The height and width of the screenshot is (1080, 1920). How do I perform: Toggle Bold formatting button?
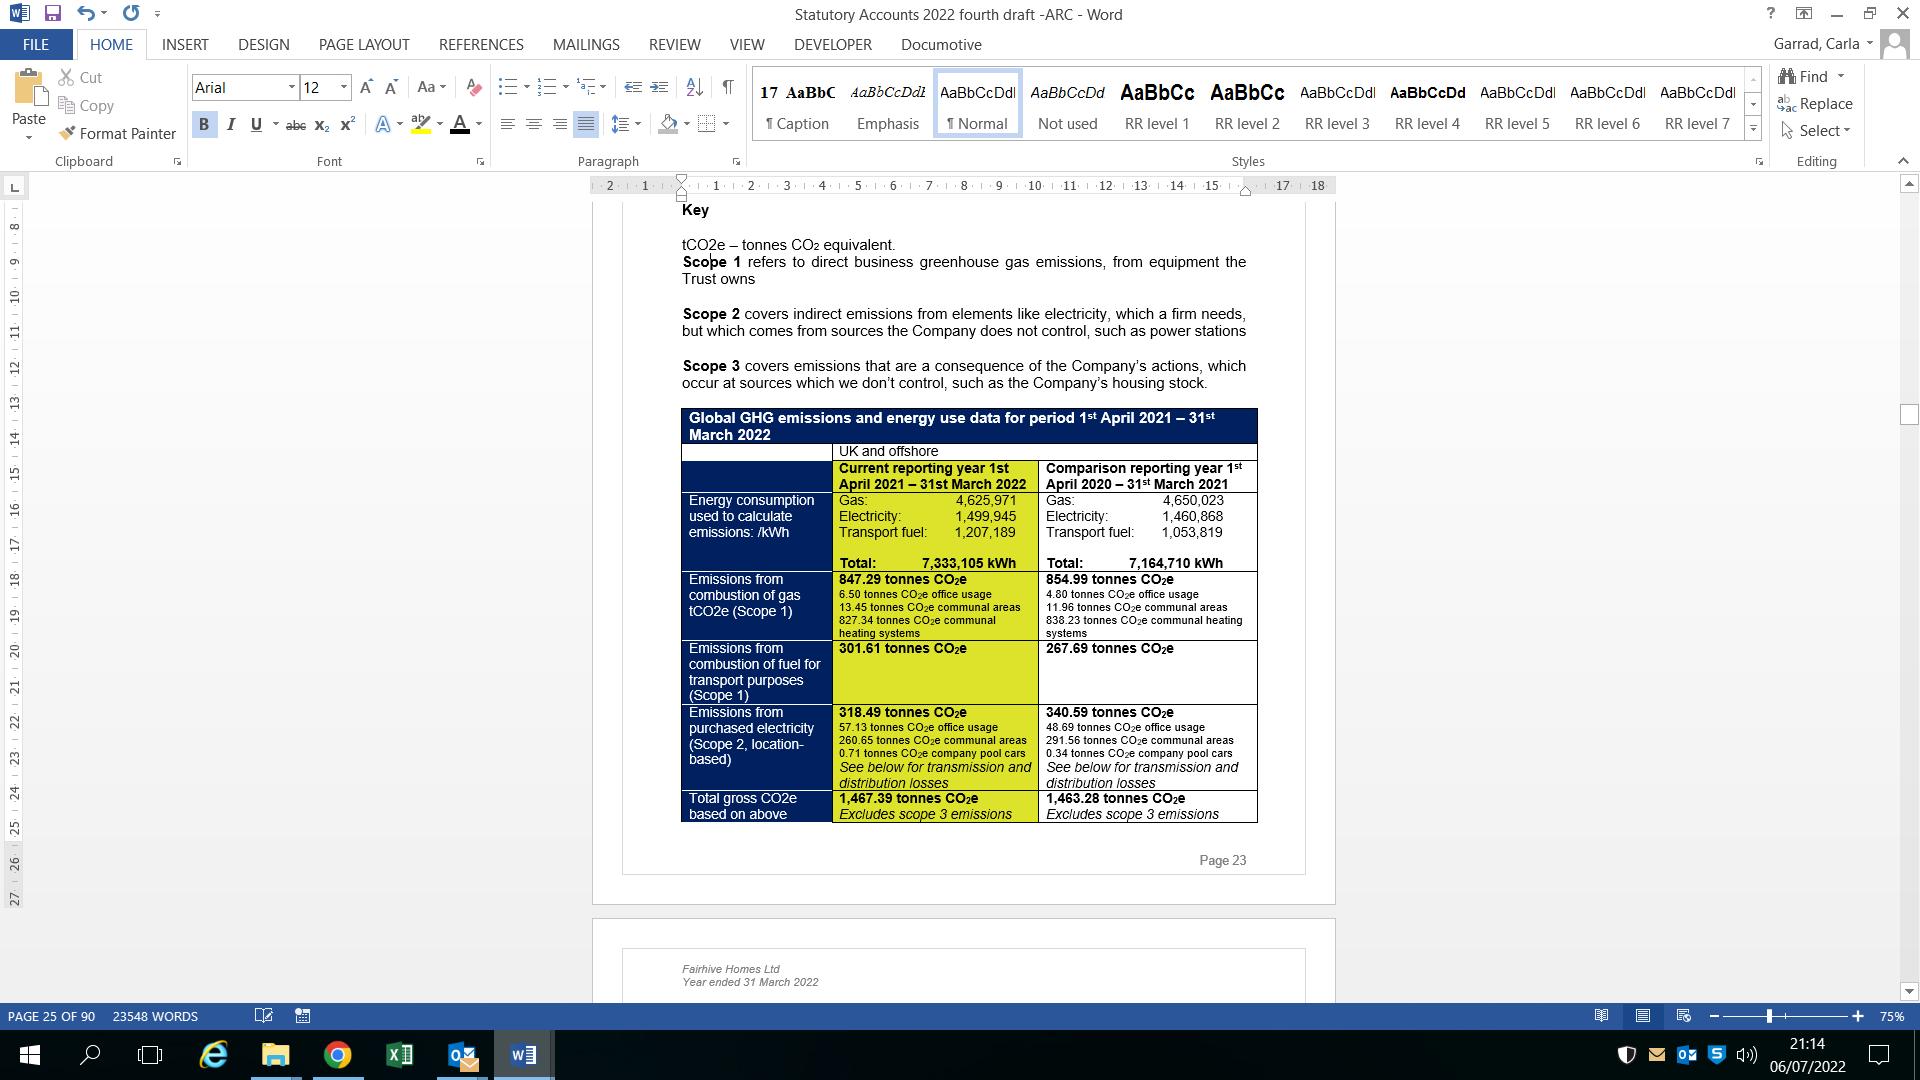[204, 125]
